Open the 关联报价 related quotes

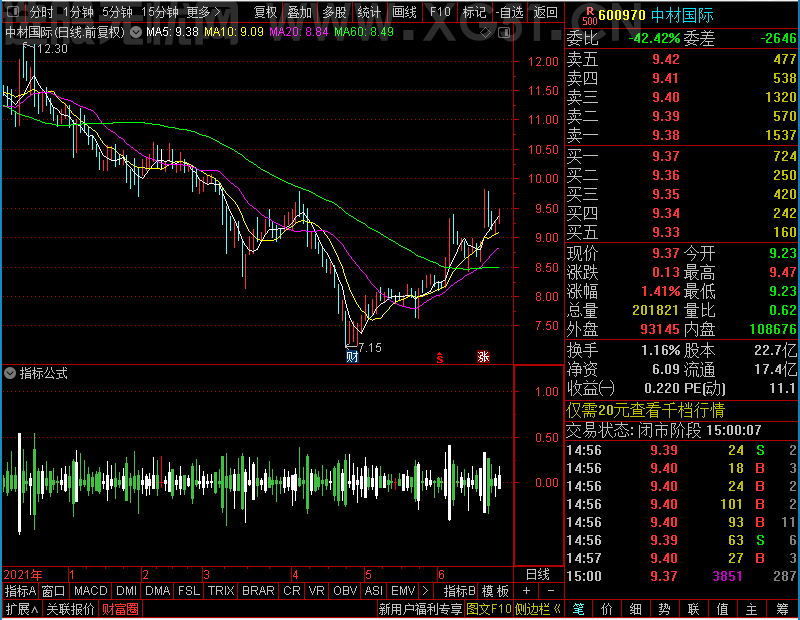(70, 609)
